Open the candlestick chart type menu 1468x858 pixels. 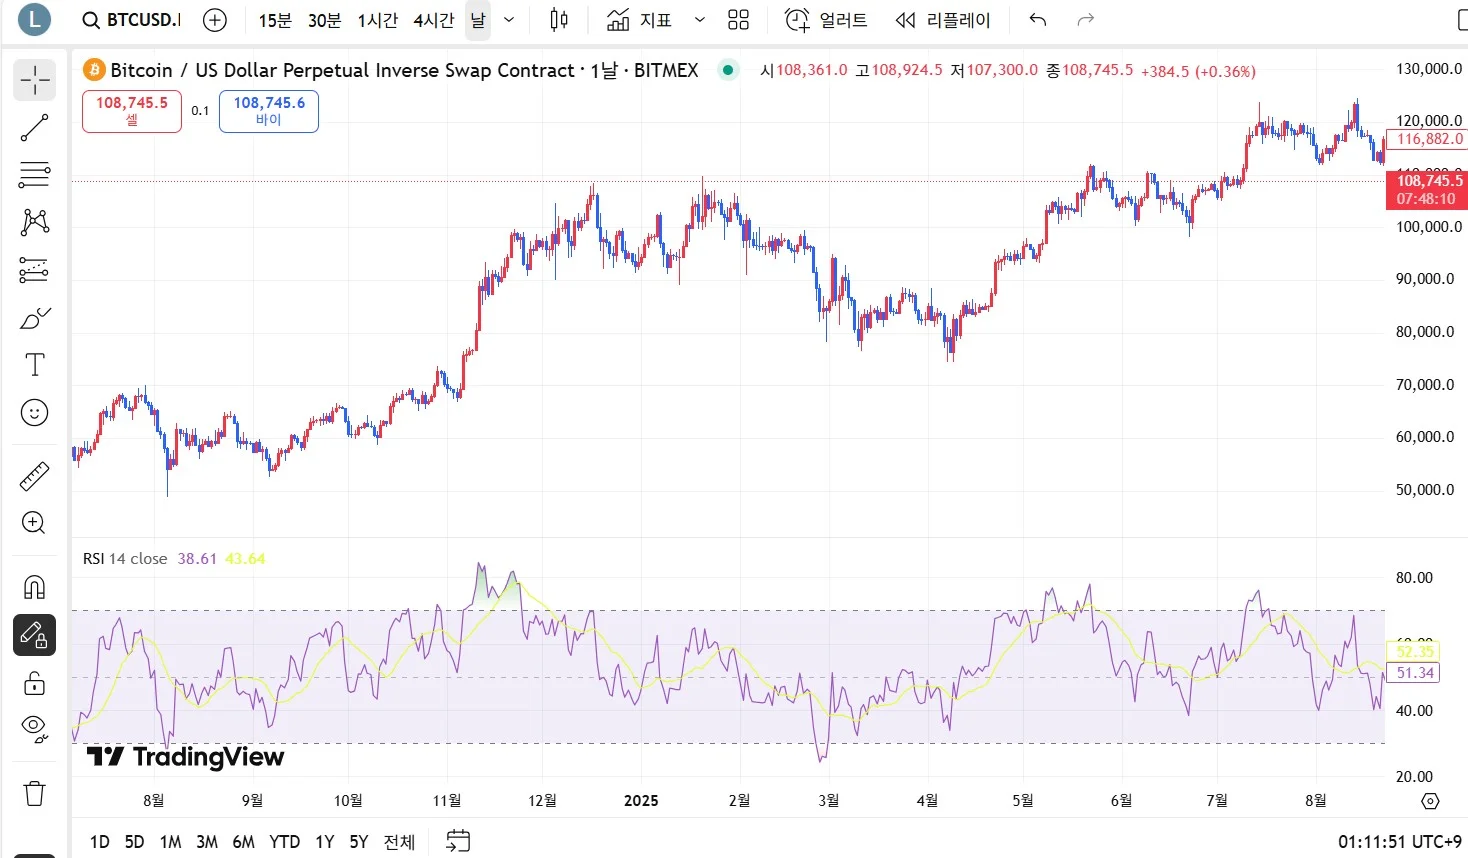pyautogui.click(x=559, y=20)
